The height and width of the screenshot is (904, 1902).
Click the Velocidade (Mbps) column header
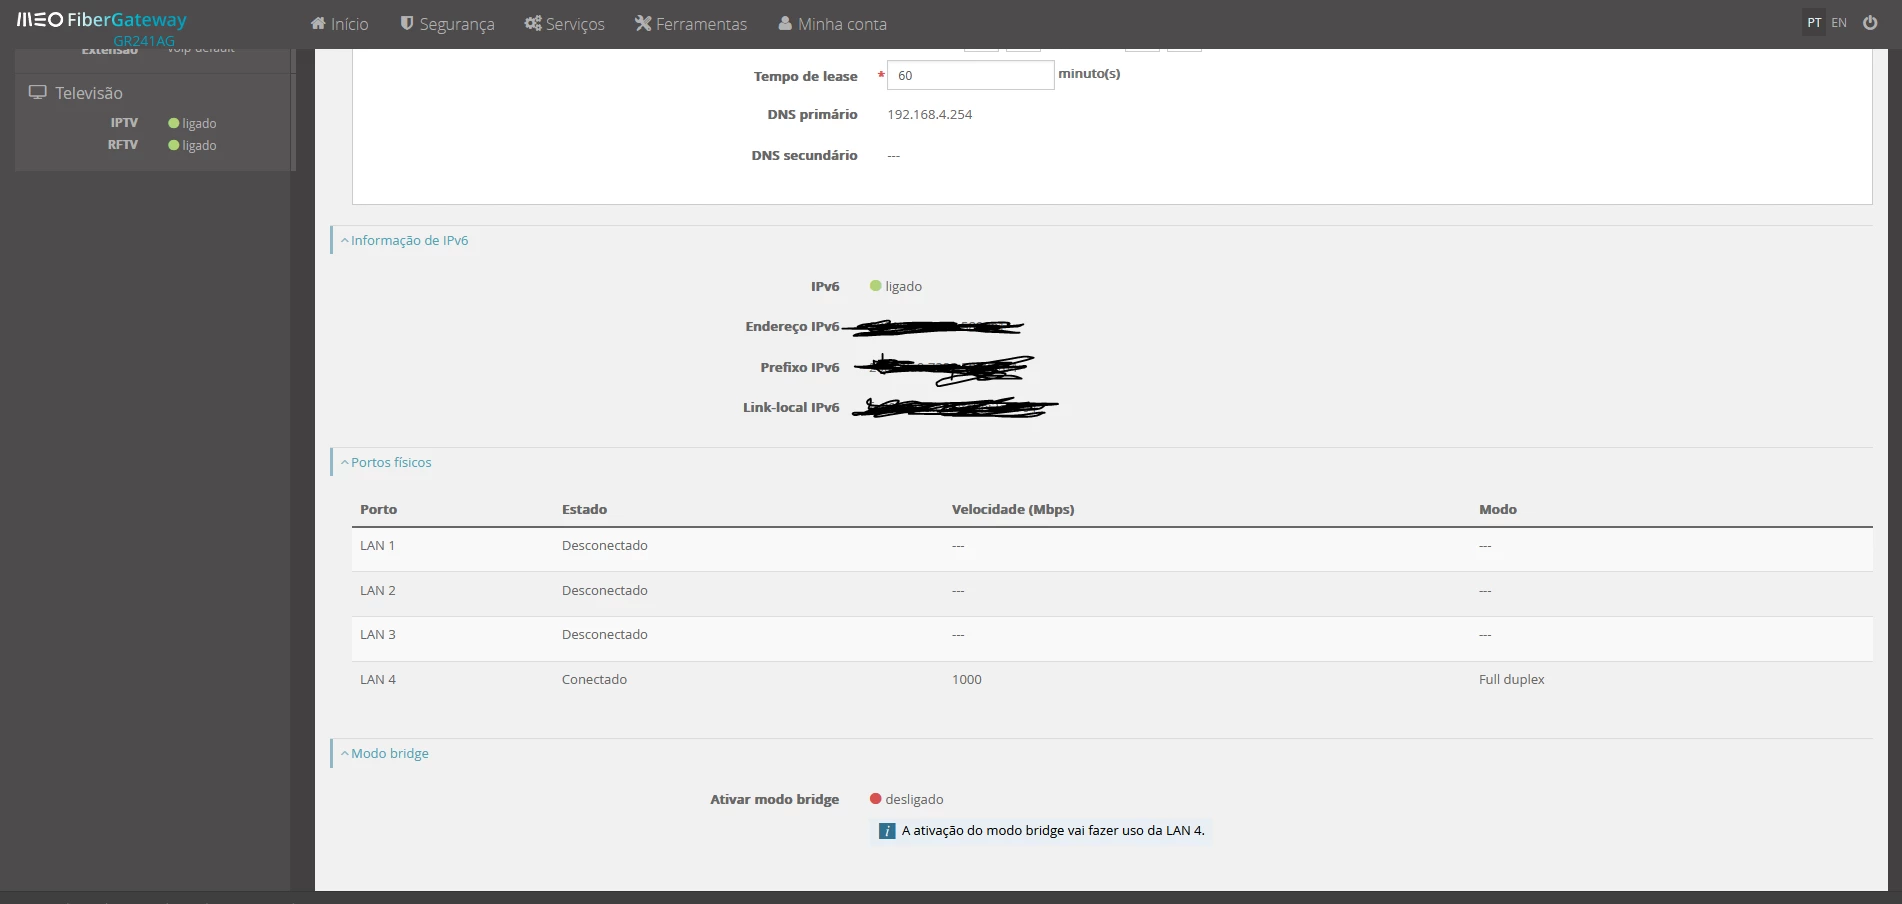[1013, 509]
